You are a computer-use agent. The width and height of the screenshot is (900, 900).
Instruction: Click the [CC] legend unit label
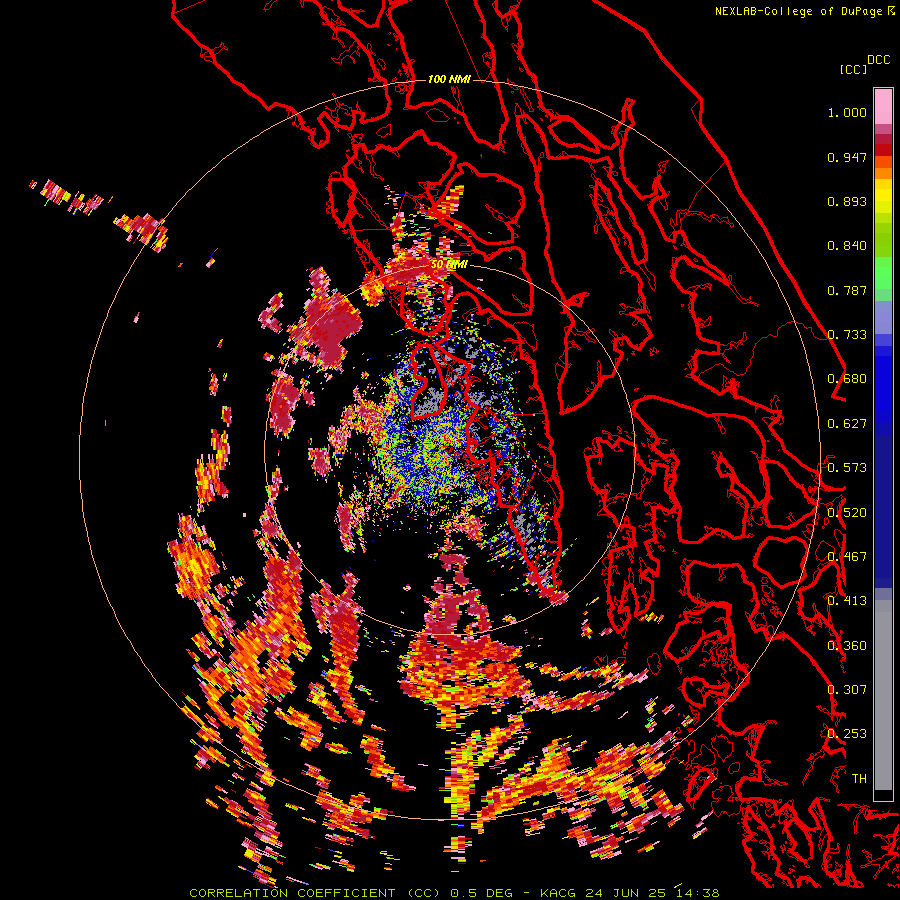coord(853,69)
